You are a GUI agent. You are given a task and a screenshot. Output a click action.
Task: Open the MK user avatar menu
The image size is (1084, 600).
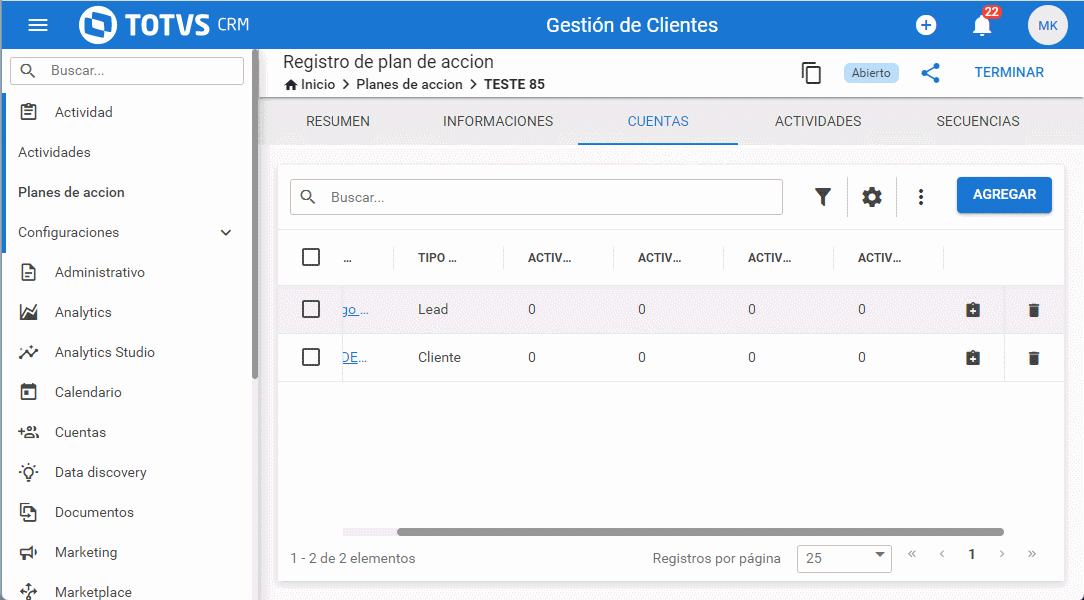(x=1047, y=26)
